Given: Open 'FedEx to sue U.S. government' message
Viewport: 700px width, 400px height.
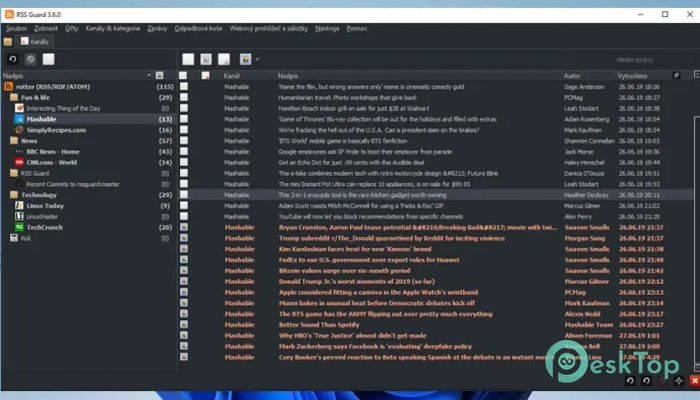Looking at the screenshot, I should 369,260.
